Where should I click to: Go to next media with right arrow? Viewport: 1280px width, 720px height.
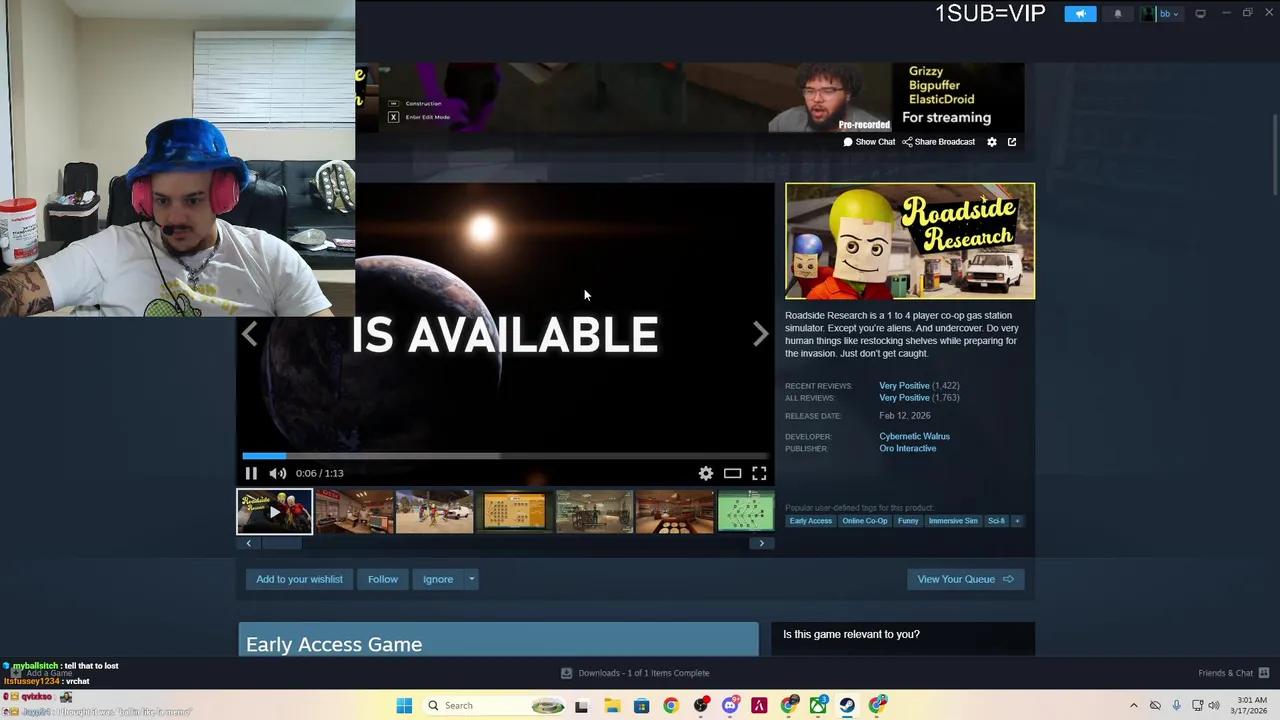(x=761, y=334)
